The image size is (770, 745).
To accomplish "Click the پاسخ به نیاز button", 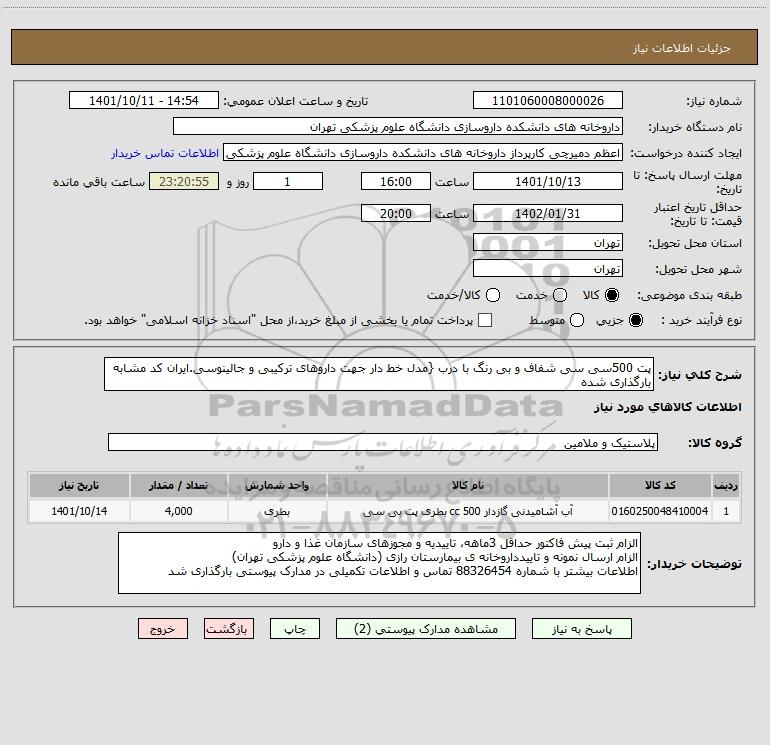I will click(x=581, y=629).
